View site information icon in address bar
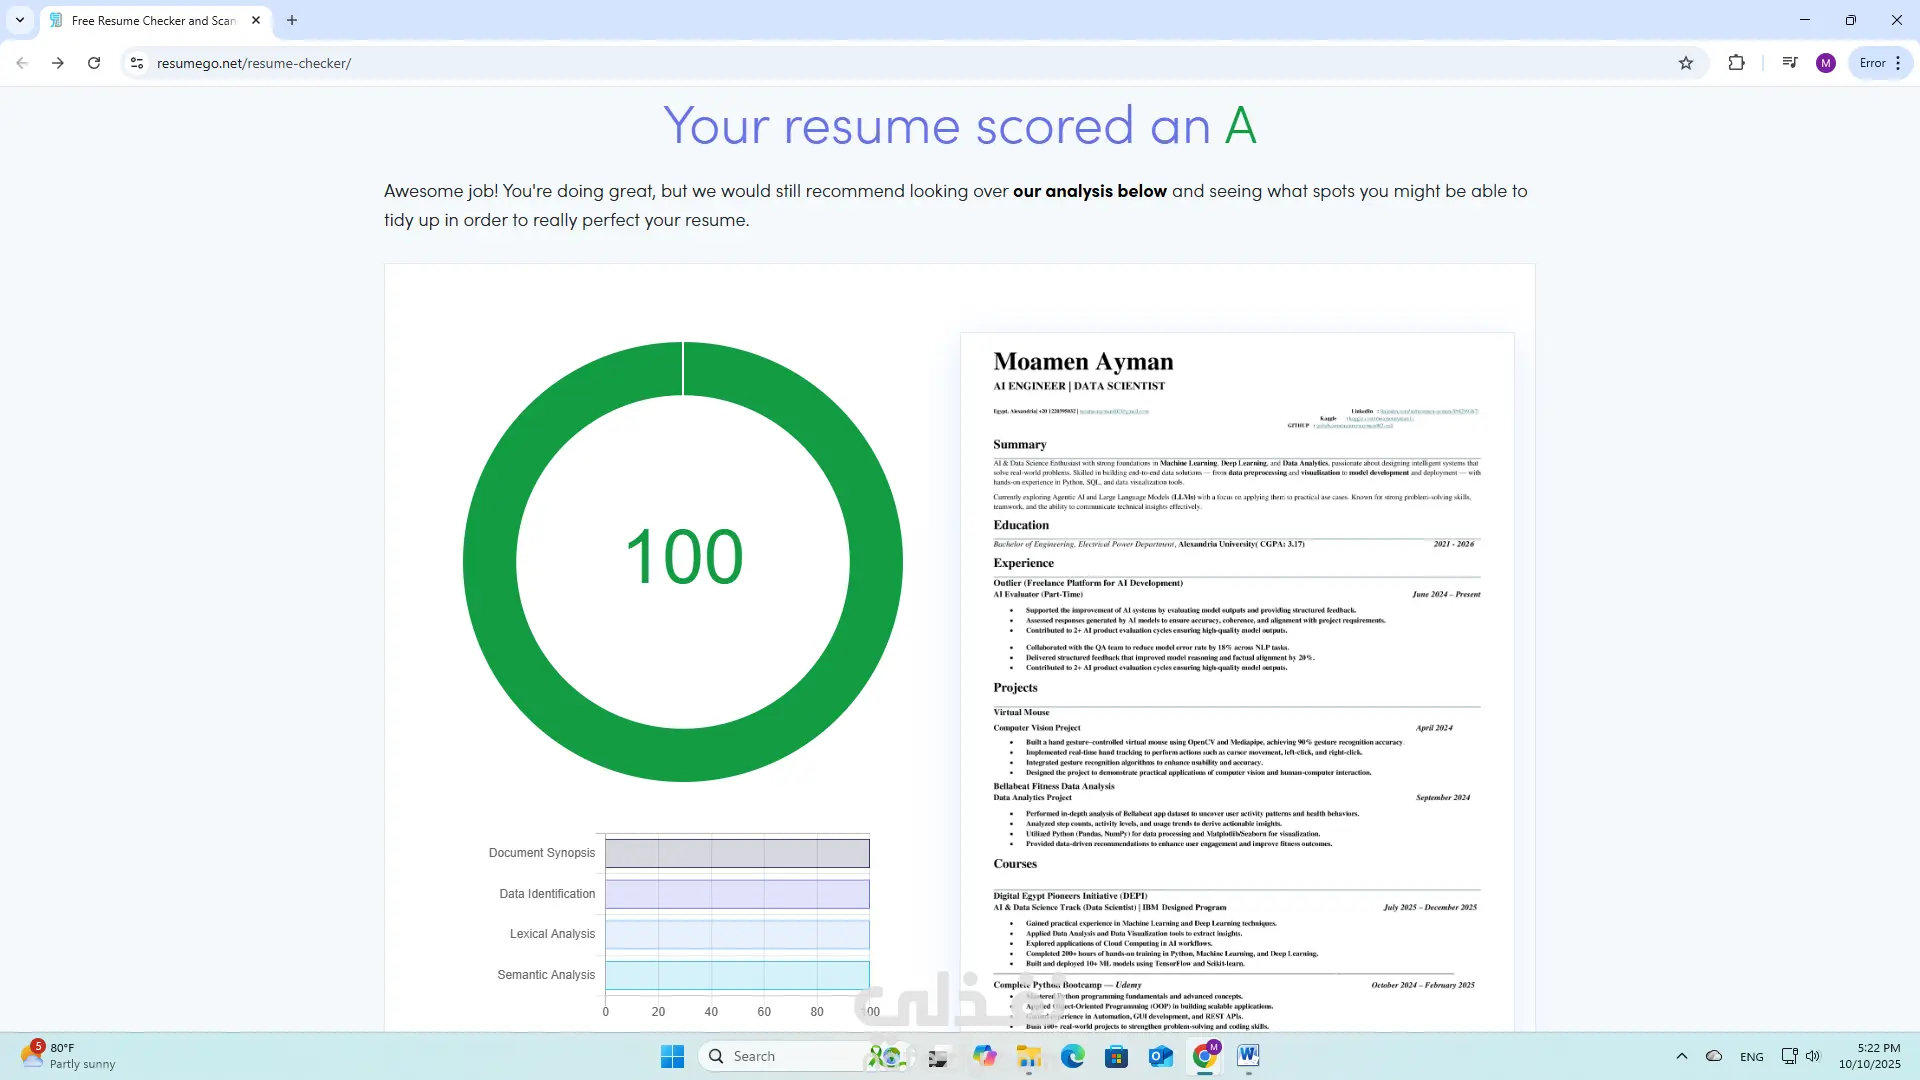The height and width of the screenshot is (1080, 1920). tap(137, 63)
